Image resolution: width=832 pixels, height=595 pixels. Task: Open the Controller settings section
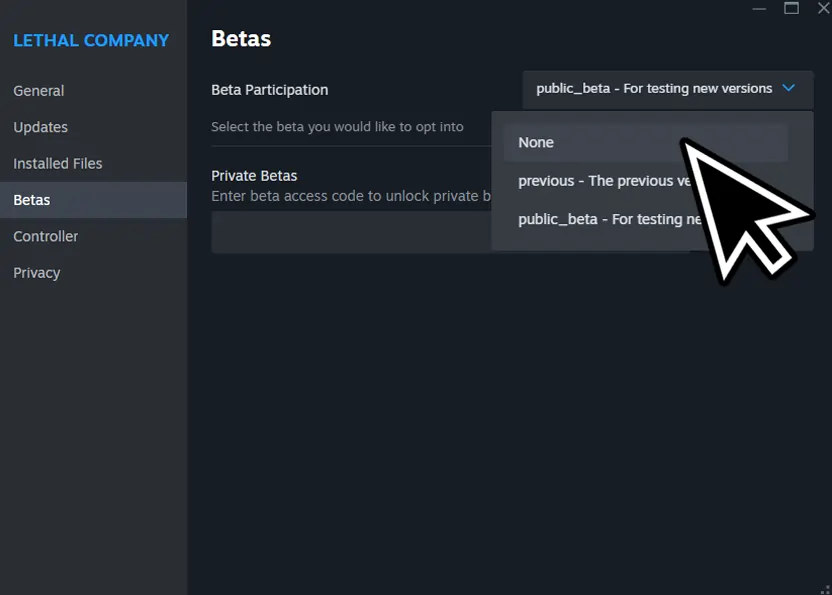[x=45, y=236]
